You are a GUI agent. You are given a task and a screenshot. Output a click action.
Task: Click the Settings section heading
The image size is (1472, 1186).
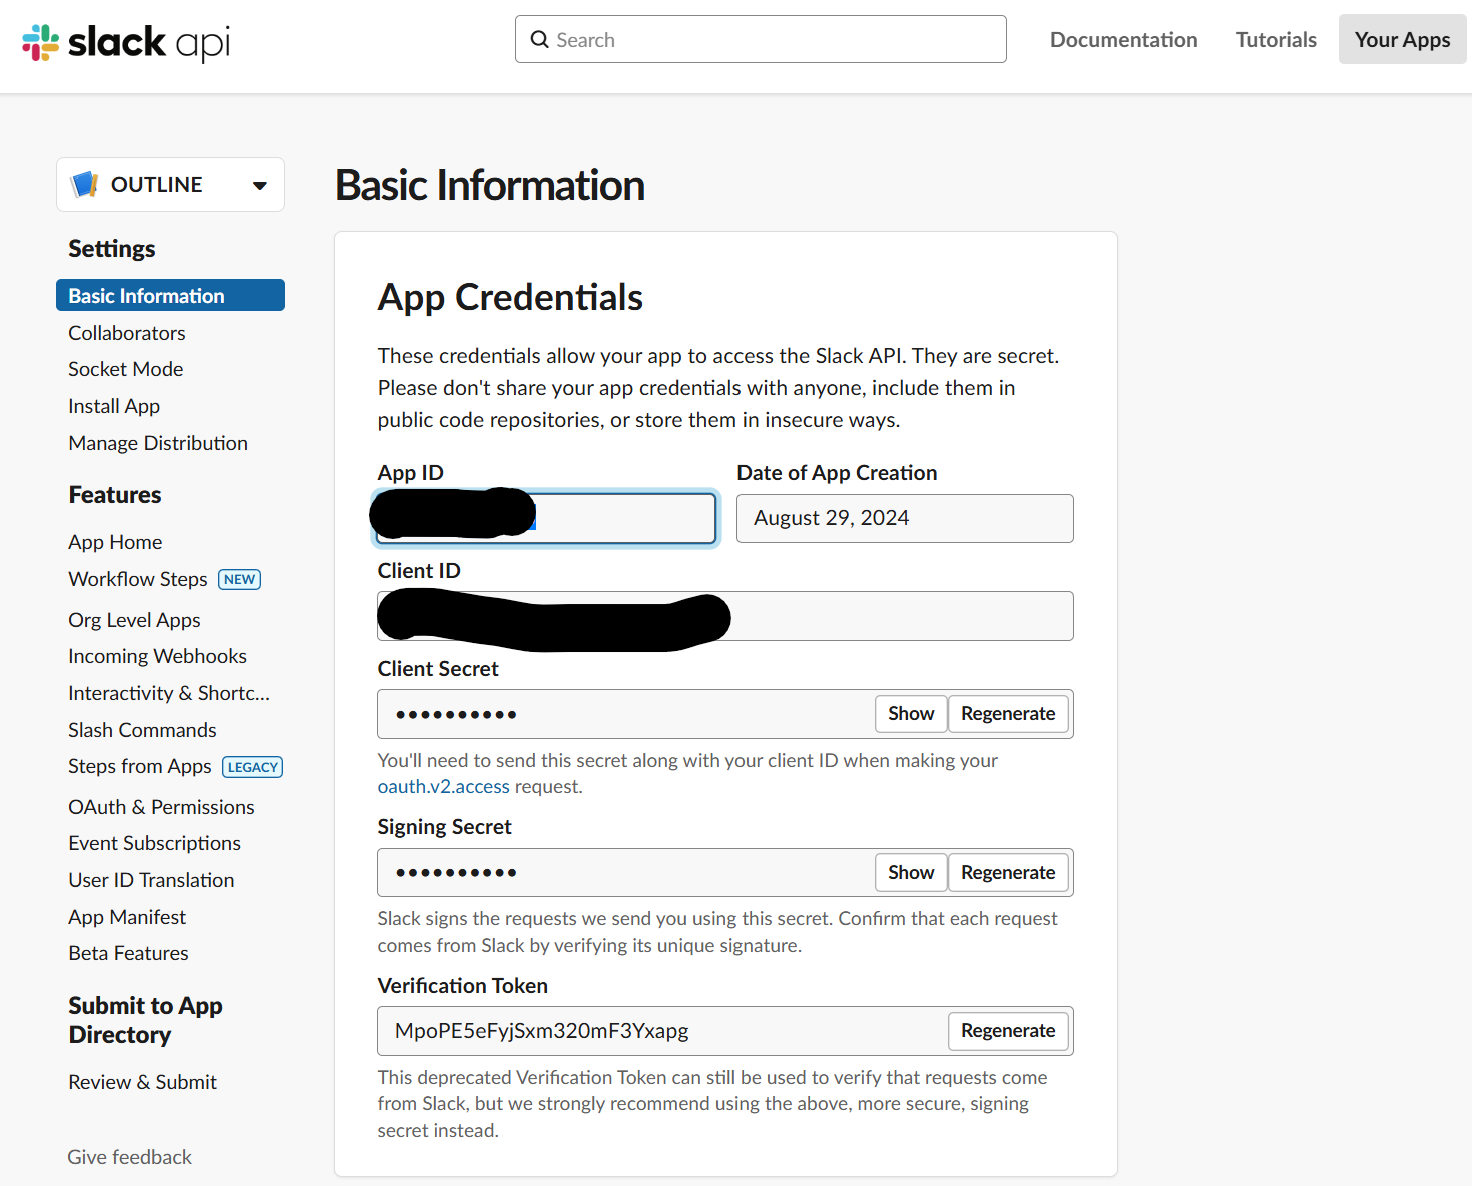point(112,249)
